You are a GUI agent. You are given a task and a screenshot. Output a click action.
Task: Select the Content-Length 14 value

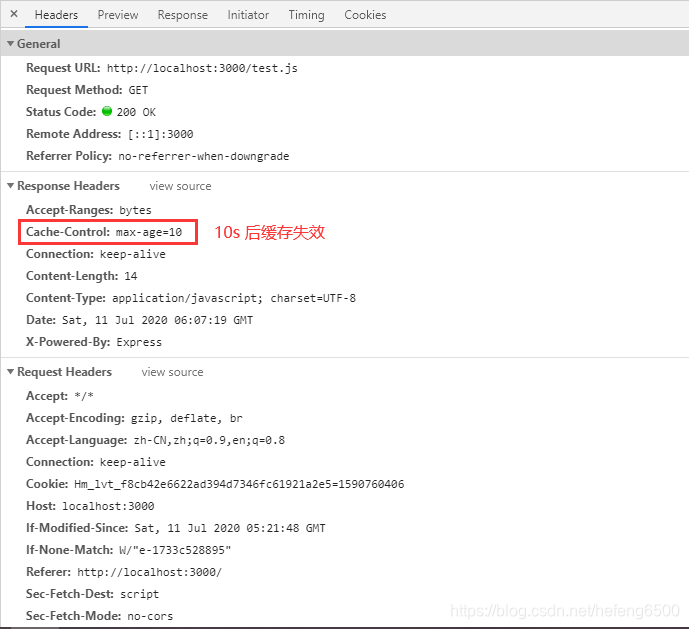(131, 276)
